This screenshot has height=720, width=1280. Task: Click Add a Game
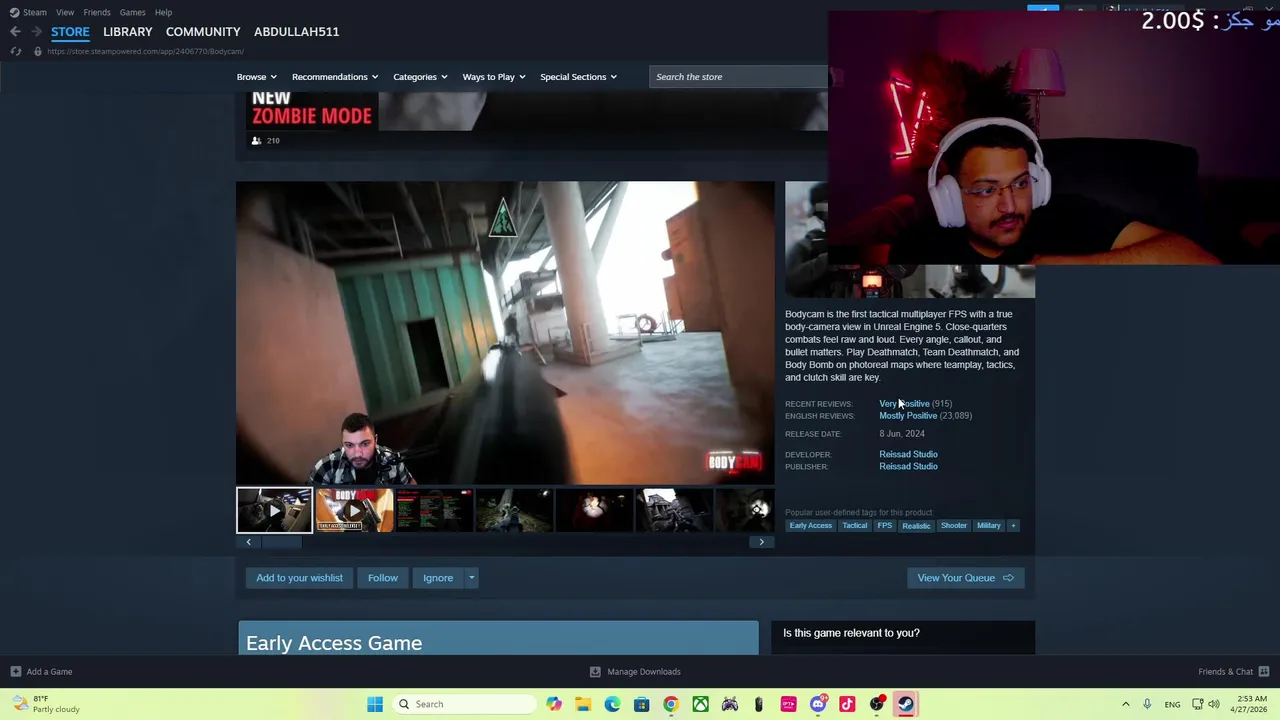tap(41, 672)
